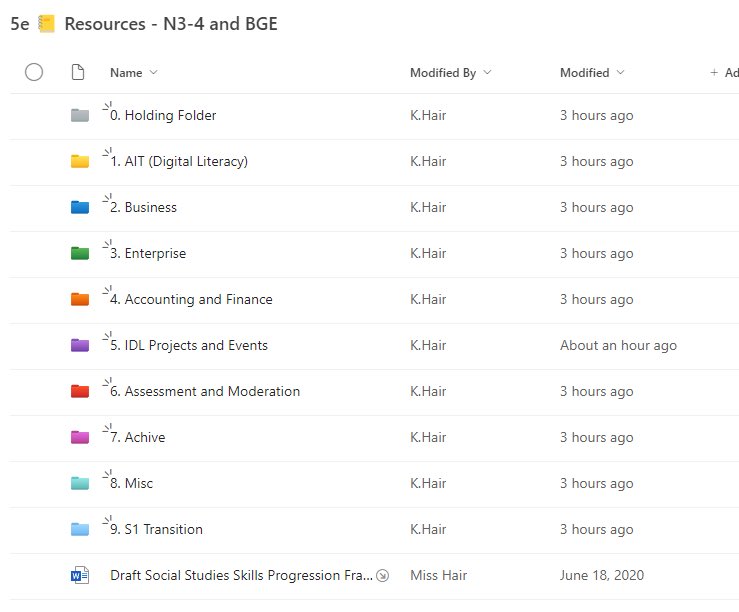Screen dimensions: 739x612
Task: Click the file type column icon
Action: 78,72
